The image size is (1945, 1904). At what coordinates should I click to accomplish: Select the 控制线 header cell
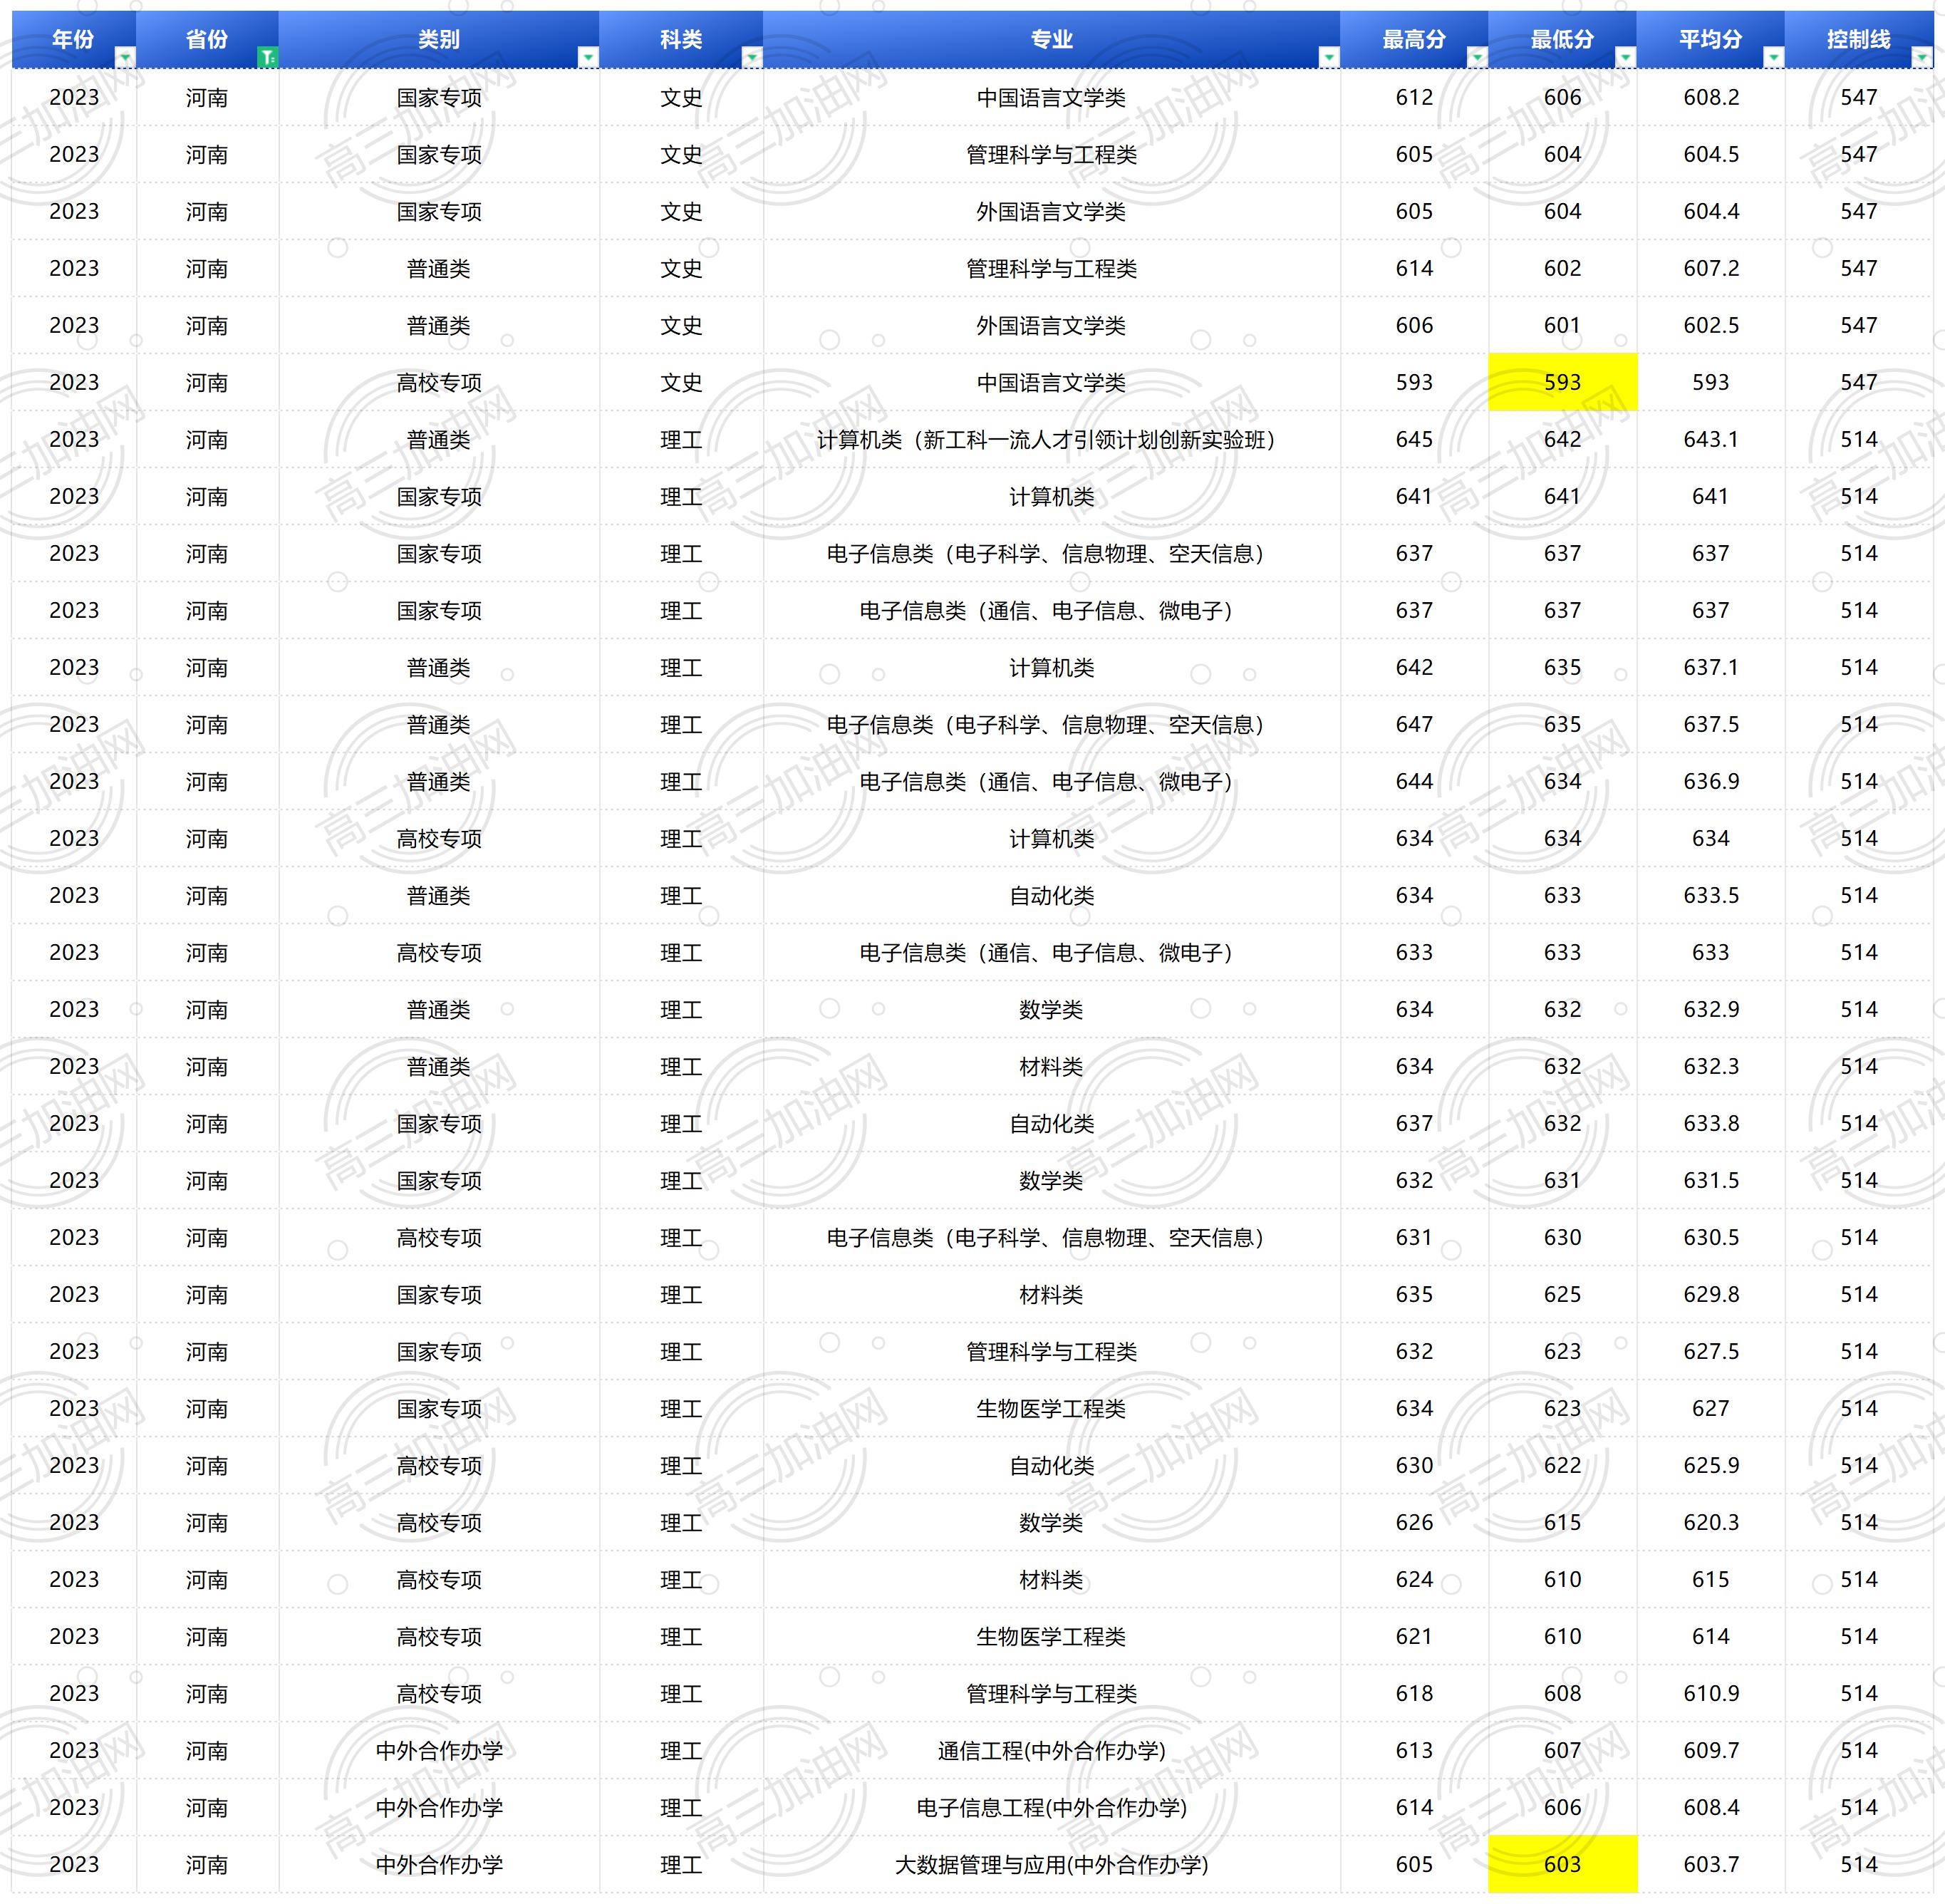1858,40
